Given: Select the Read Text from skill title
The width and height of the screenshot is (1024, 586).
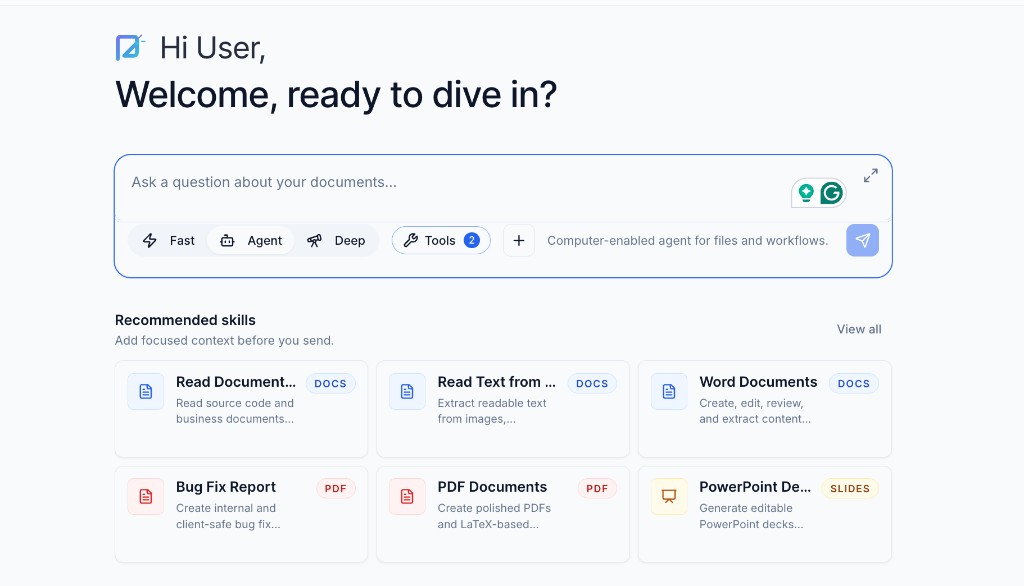Looking at the screenshot, I should click(496, 382).
